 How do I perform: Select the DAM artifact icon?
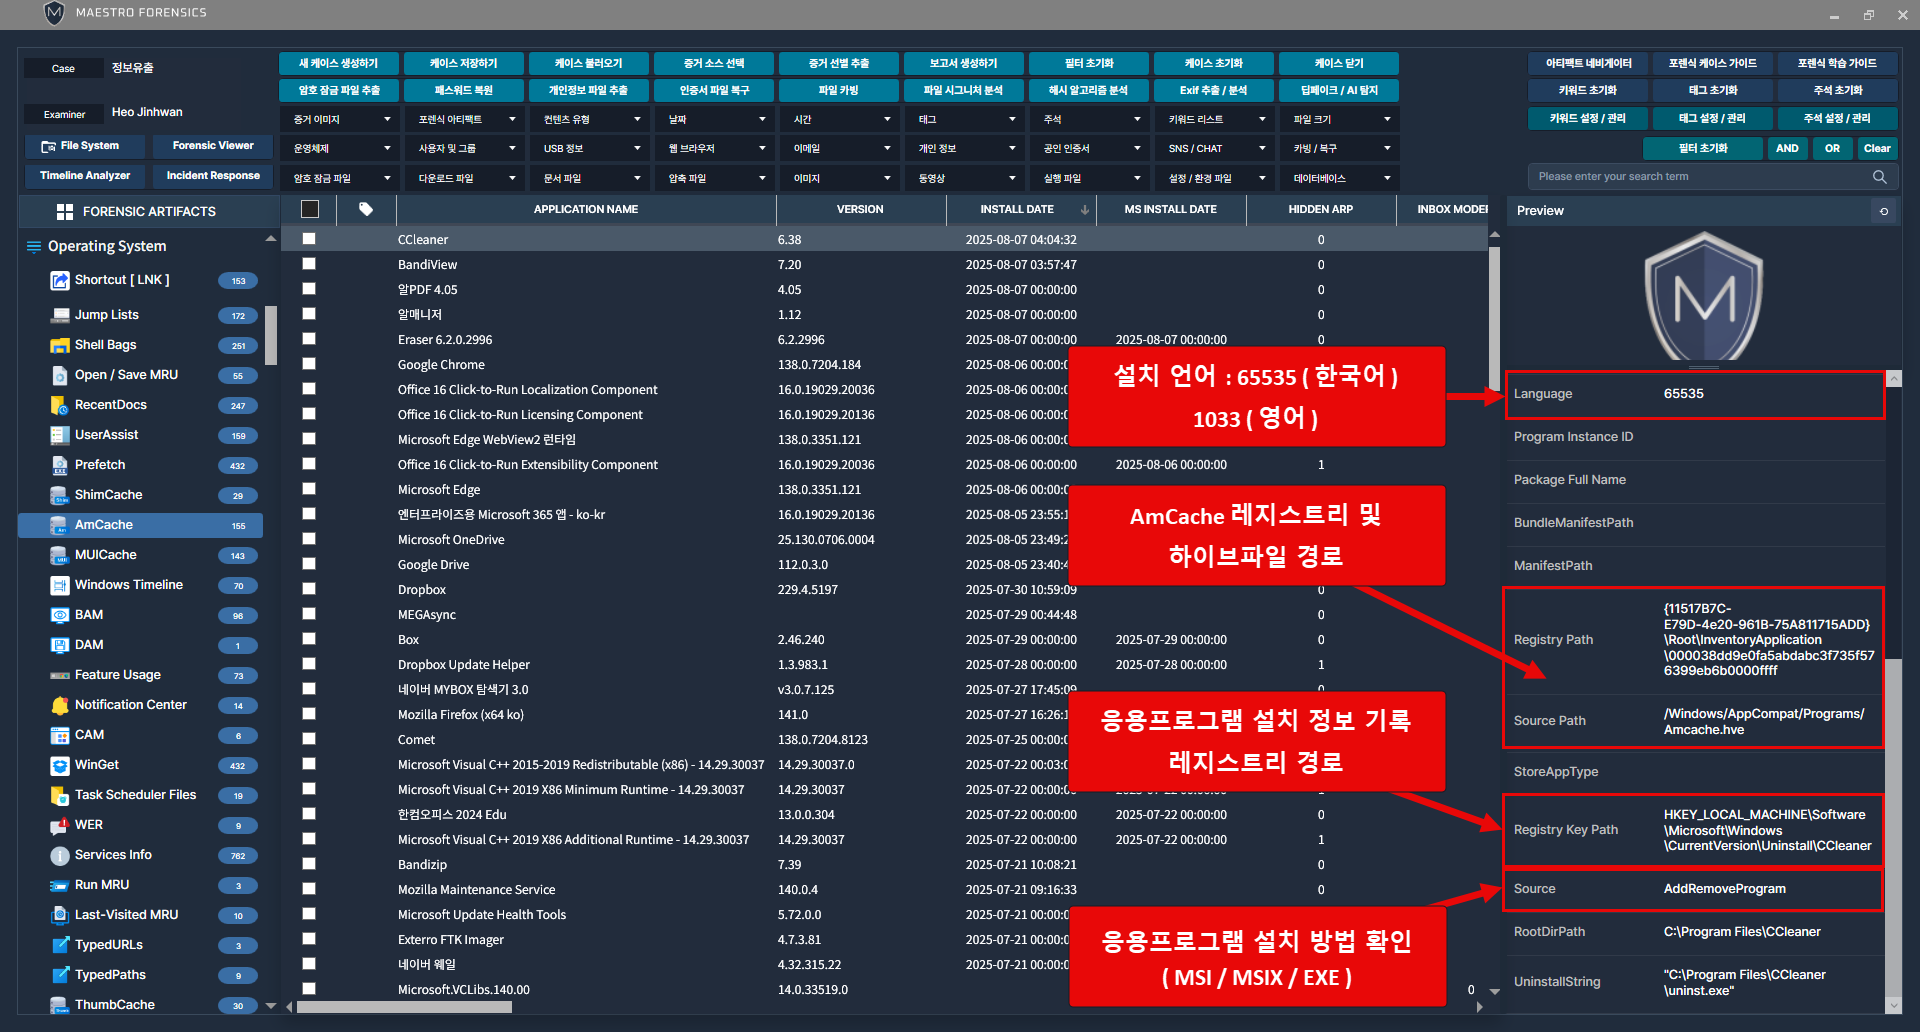[x=59, y=645]
